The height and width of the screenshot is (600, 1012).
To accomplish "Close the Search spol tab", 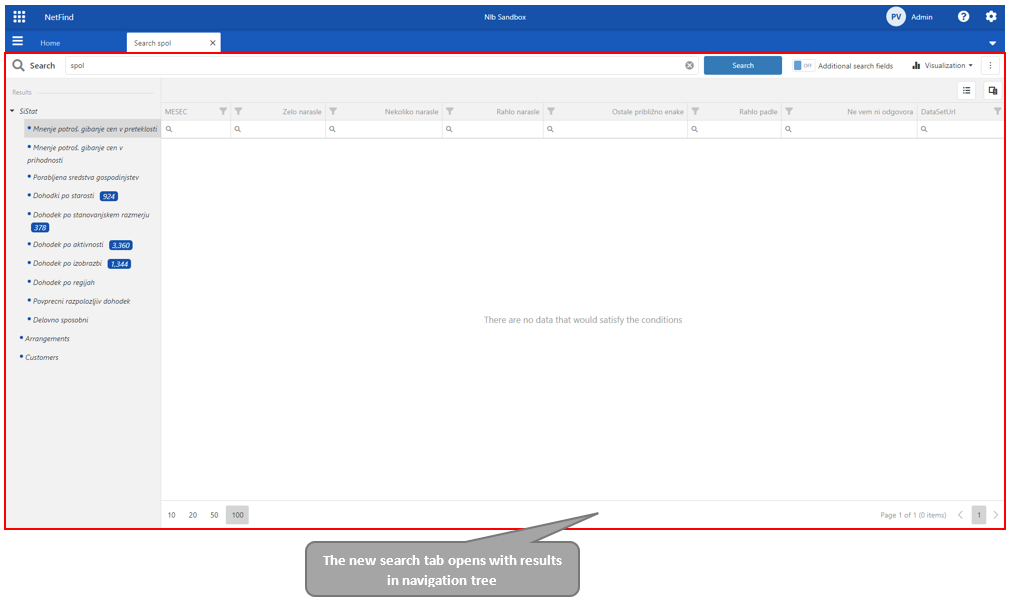I will pos(212,43).
